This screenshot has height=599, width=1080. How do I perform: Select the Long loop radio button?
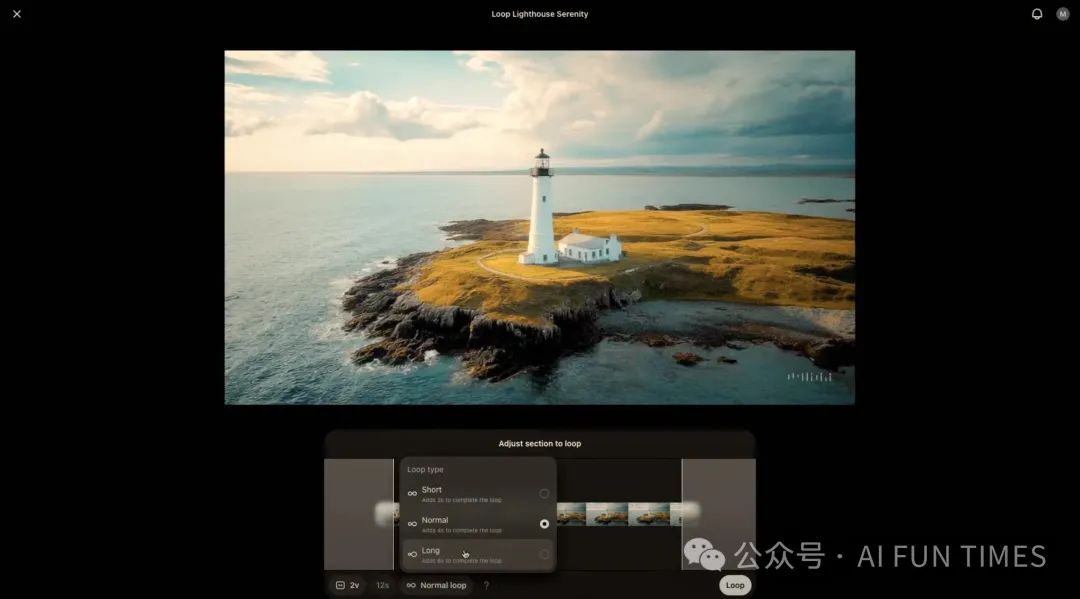point(544,554)
